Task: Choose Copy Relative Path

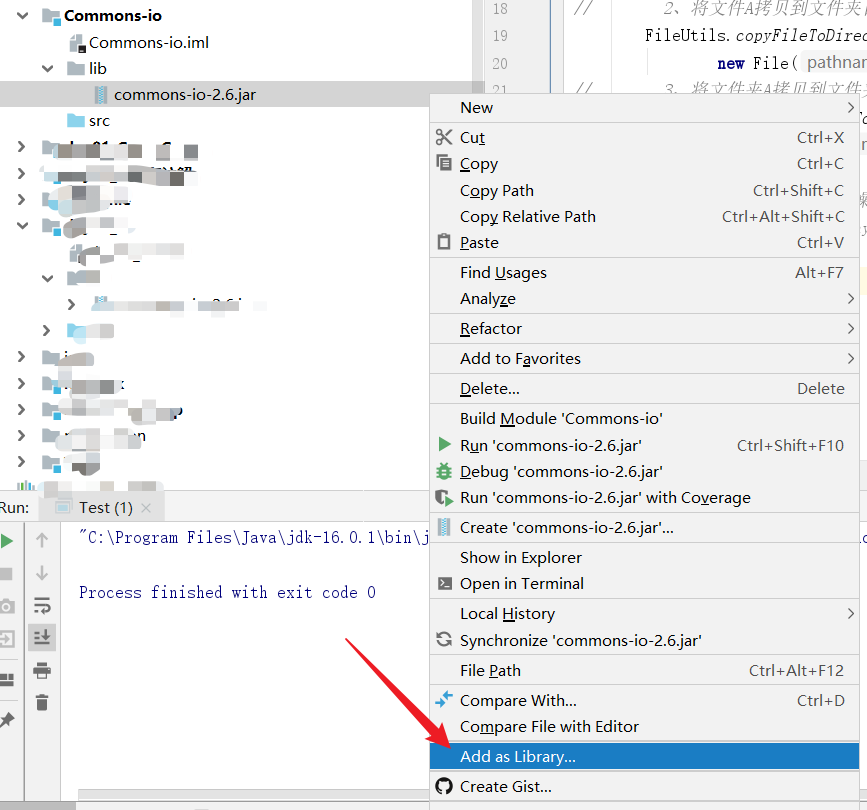Action: pyautogui.click(x=644, y=216)
